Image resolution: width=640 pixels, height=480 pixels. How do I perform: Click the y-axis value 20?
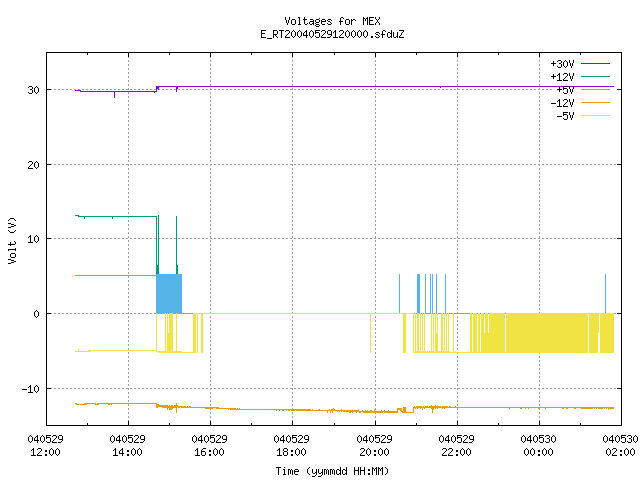33,165
